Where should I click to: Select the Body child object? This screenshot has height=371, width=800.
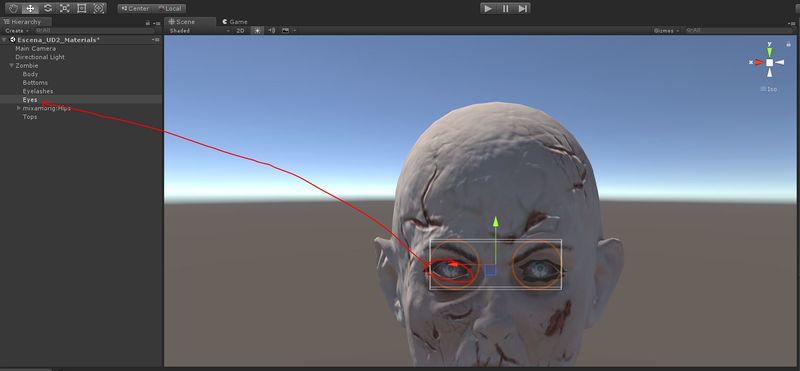coord(31,74)
